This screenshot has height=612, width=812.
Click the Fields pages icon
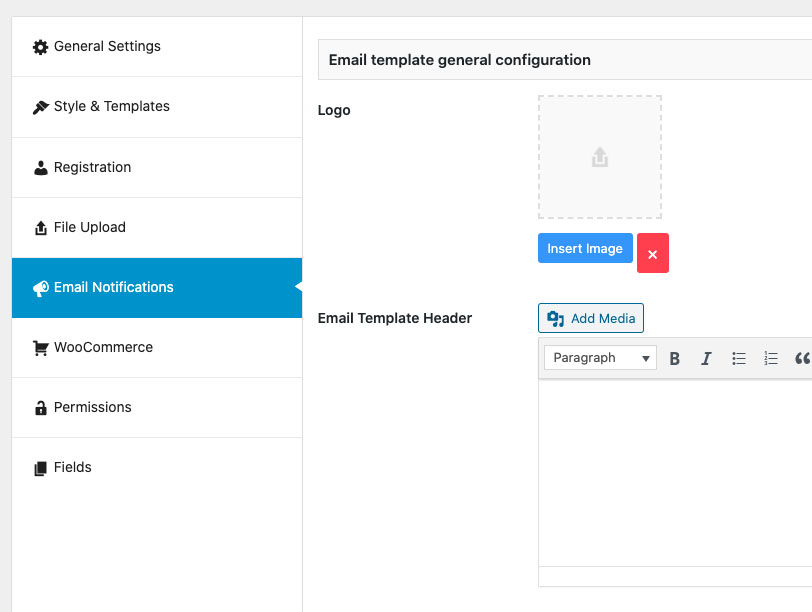(40, 469)
